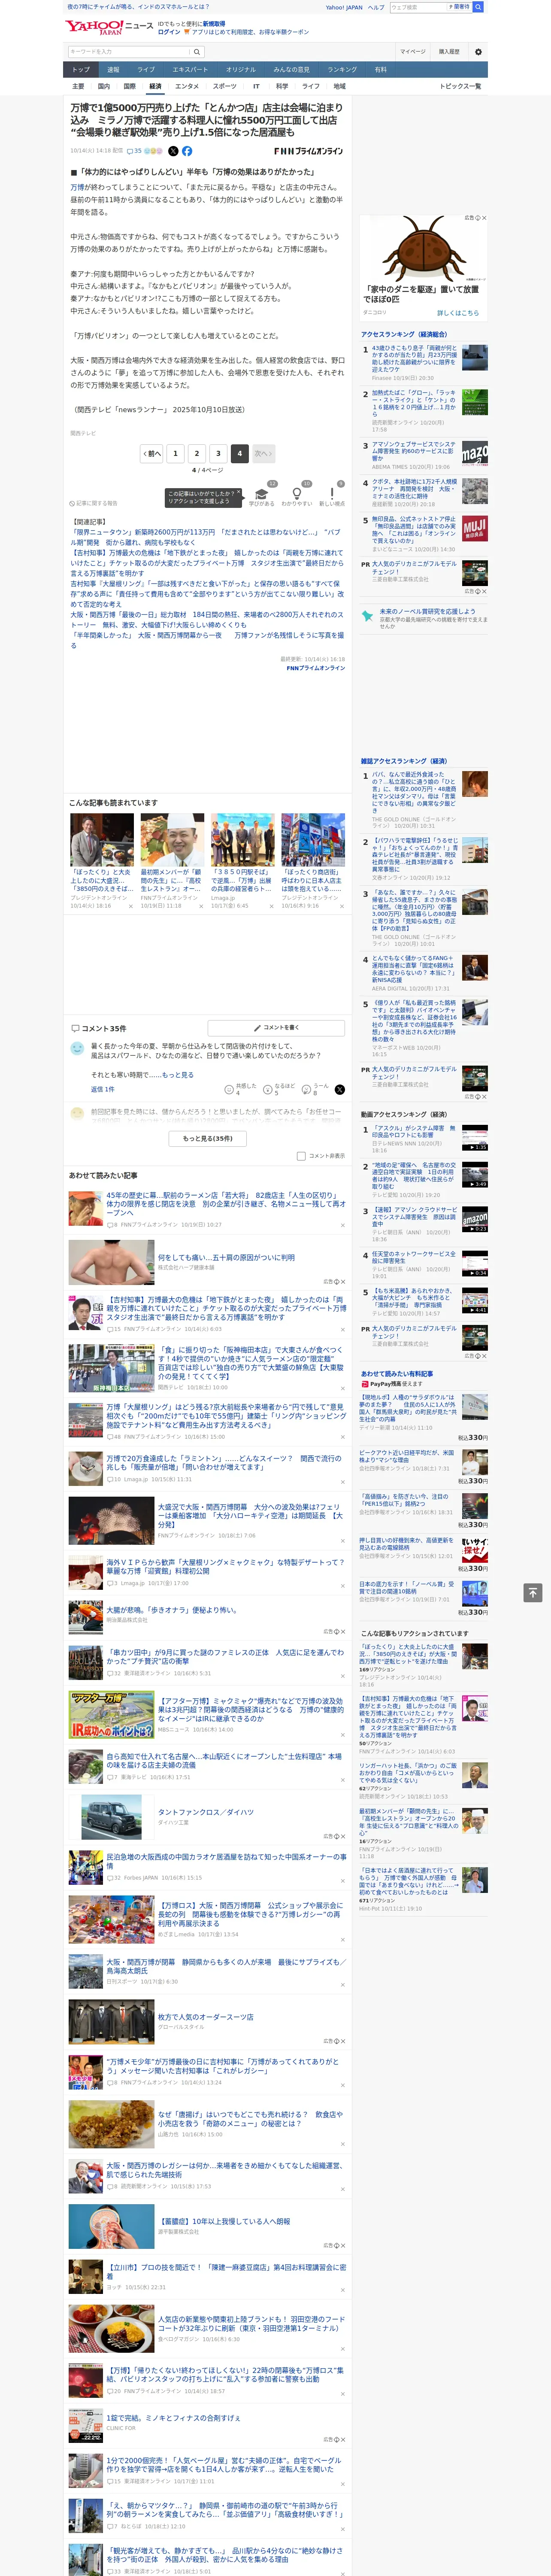Click the first commenter's blue avatar
The height and width of the screenshot is (2576, 551).
point(77,1048)
